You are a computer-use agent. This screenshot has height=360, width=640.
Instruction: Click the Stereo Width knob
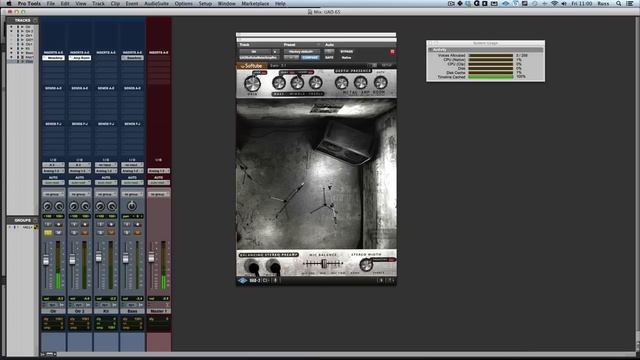click(367, 264)
